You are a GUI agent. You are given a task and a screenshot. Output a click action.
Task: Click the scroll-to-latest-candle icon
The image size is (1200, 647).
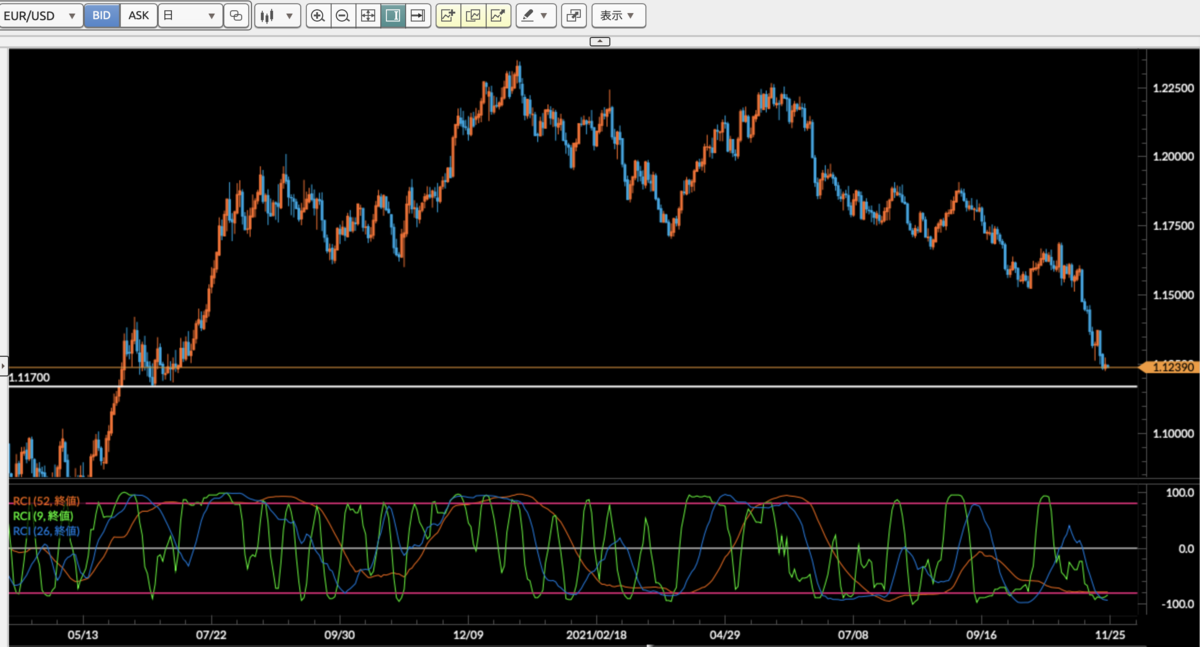pyautogui.click(x=418, y=15)
